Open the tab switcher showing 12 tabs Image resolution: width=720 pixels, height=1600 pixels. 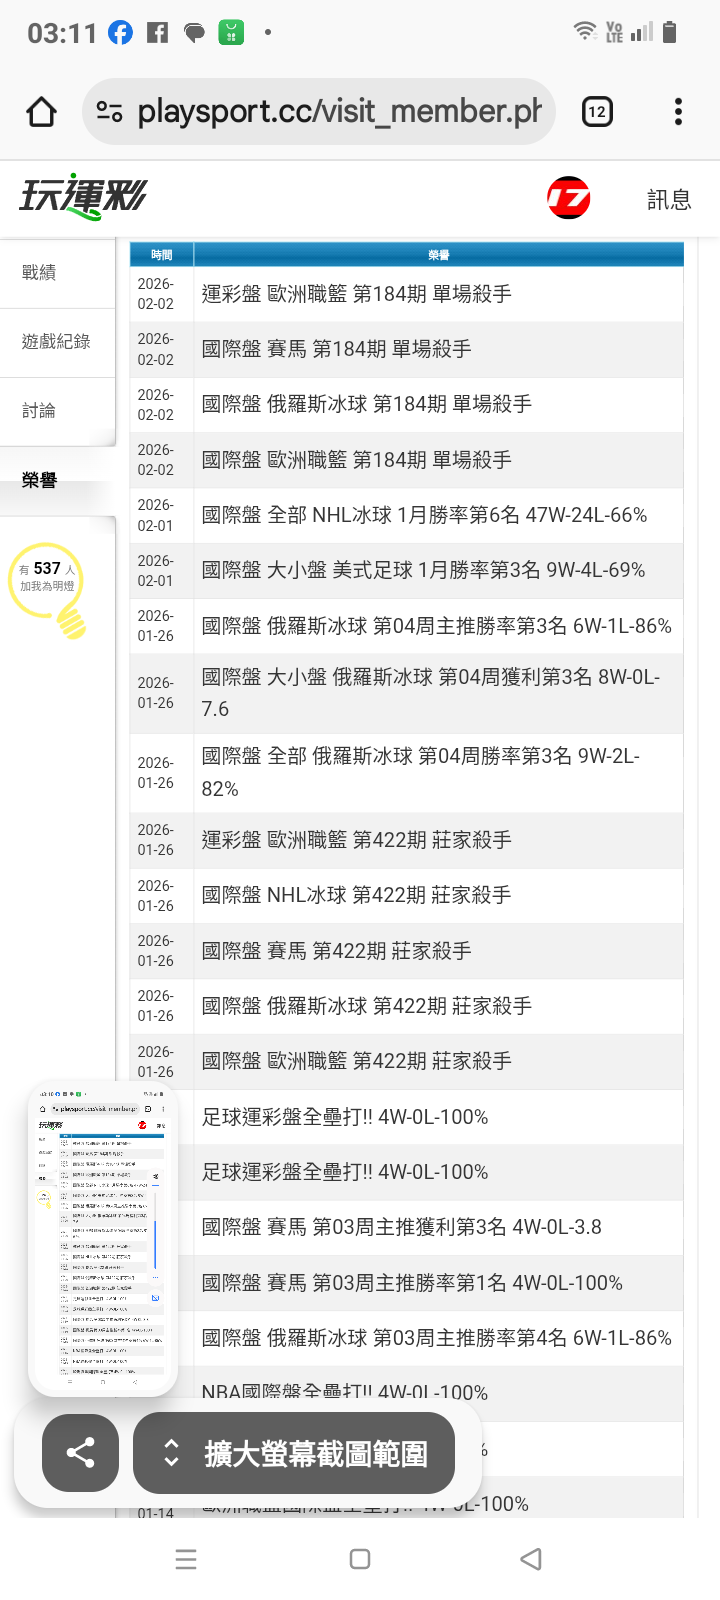597,112
